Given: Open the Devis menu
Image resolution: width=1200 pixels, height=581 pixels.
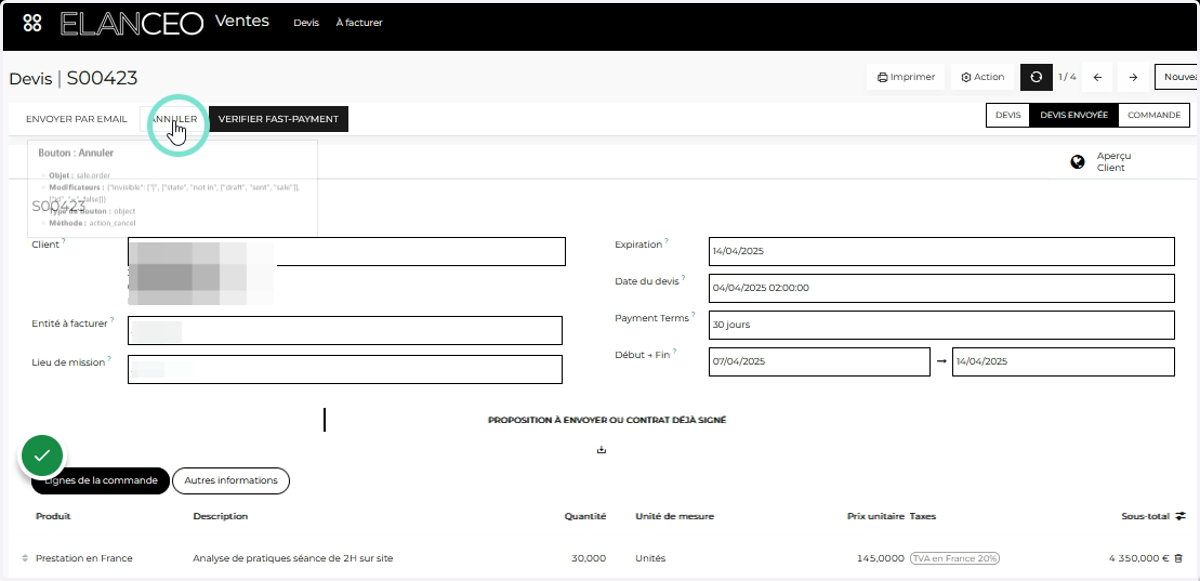Looking at the screenshot, I should [306, 22].
